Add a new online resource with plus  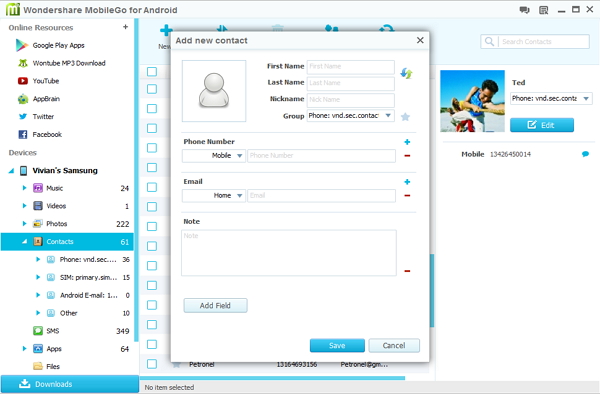tap(125, 27)
